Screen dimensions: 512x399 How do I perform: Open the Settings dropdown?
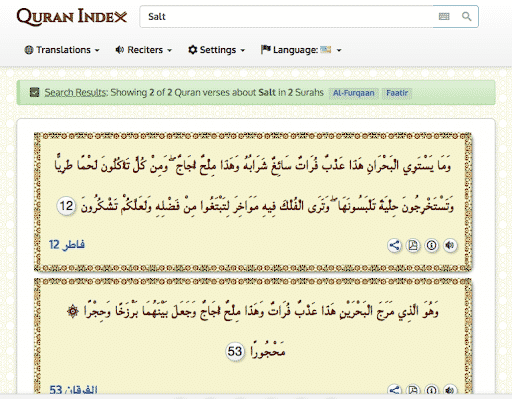point(217,50)
